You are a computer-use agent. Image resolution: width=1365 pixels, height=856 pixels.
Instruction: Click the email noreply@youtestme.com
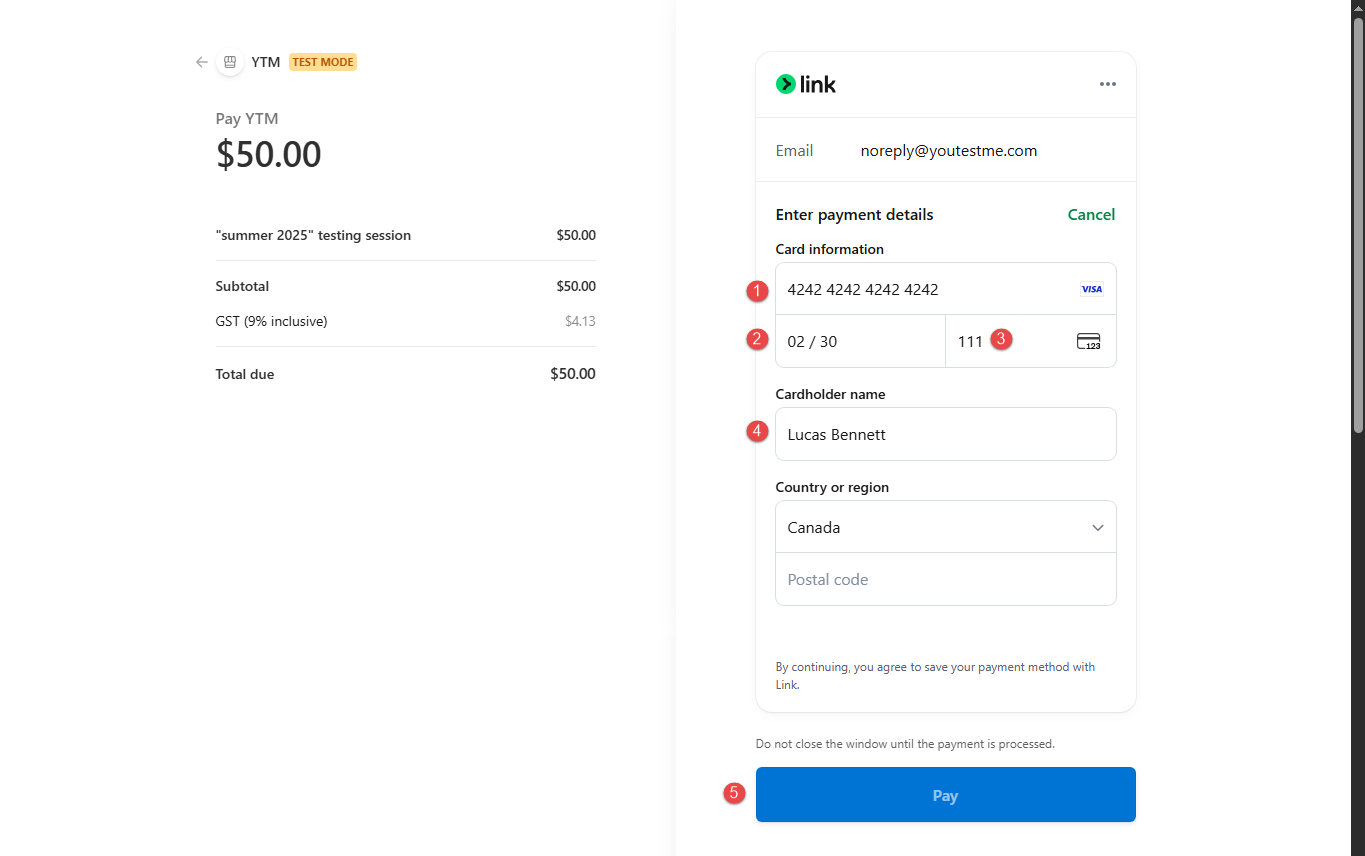[x=948, y=151]
